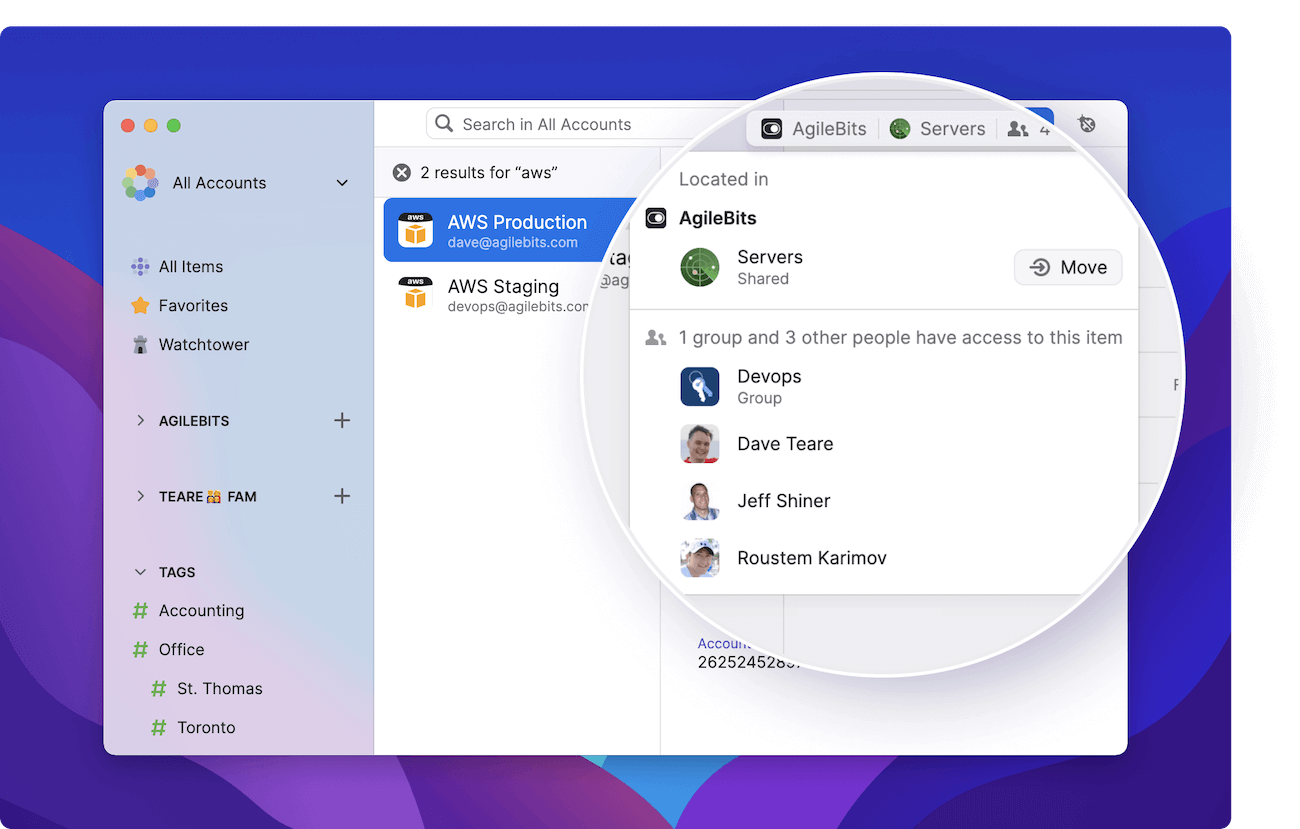Click the AWS Staging box icon

[415, 294]
